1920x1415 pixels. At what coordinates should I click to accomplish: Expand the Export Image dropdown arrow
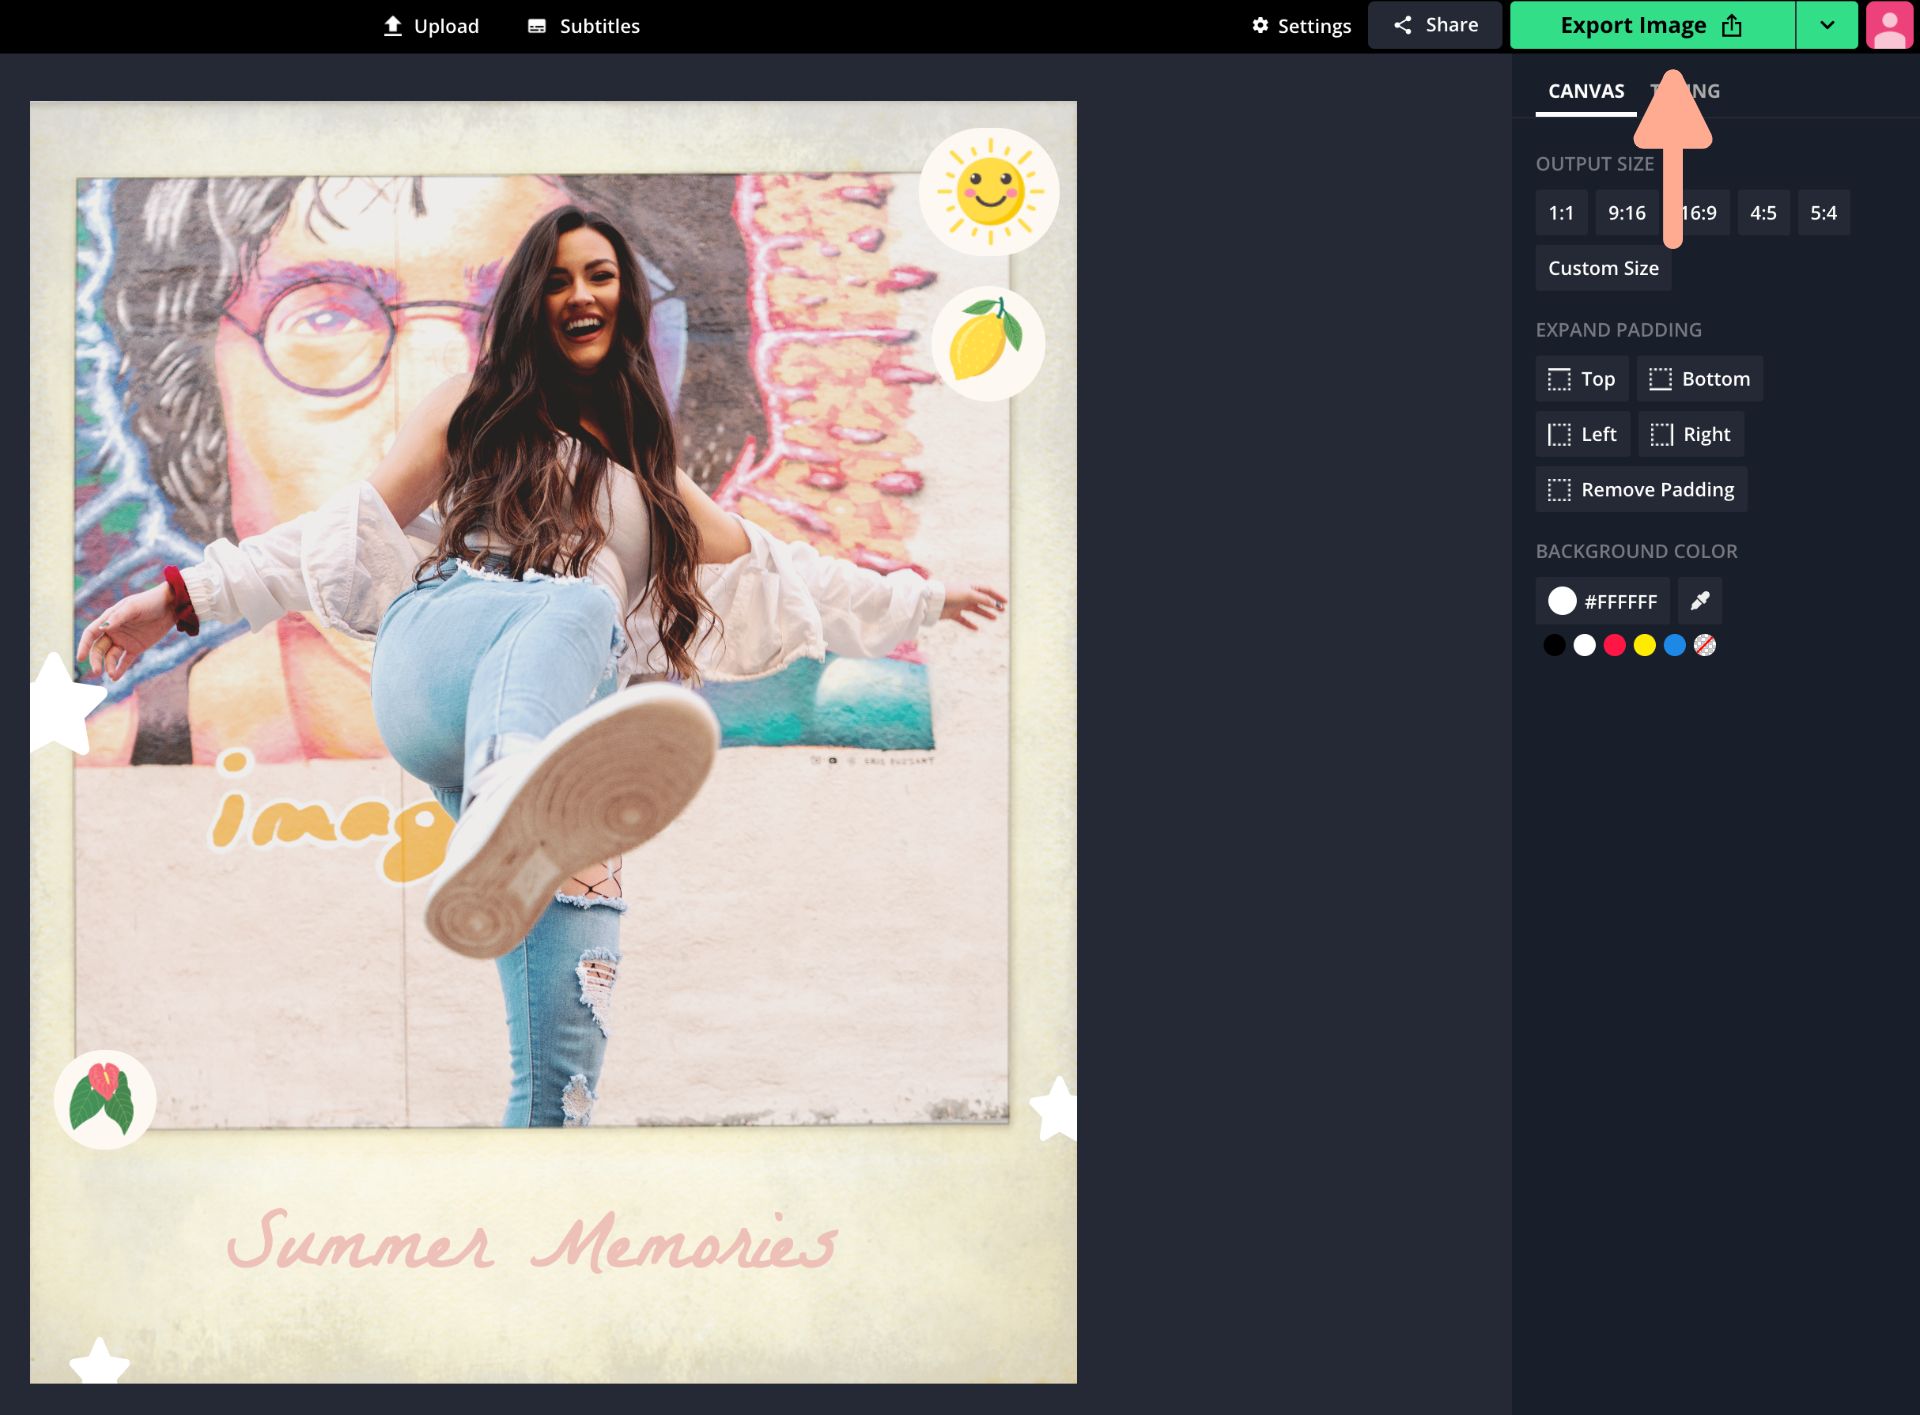click(1826, 25)
